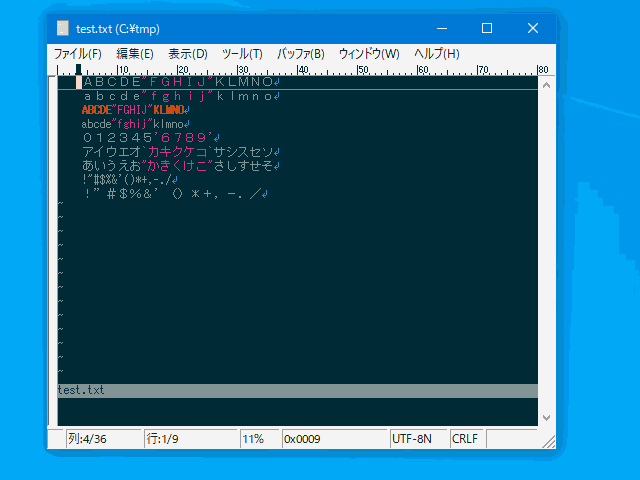640x480 pixels.
Task: Open the バッファ(B) menu
Action: (x=301, y=54)
